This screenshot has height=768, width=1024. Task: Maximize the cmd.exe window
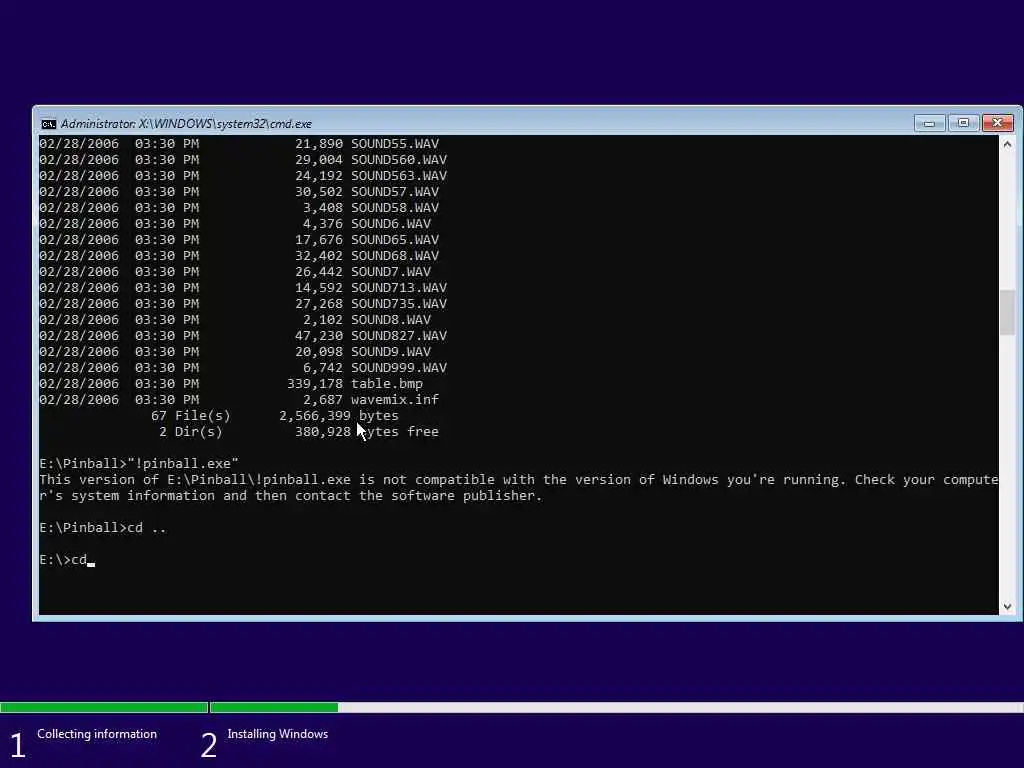tap(963, 123)
